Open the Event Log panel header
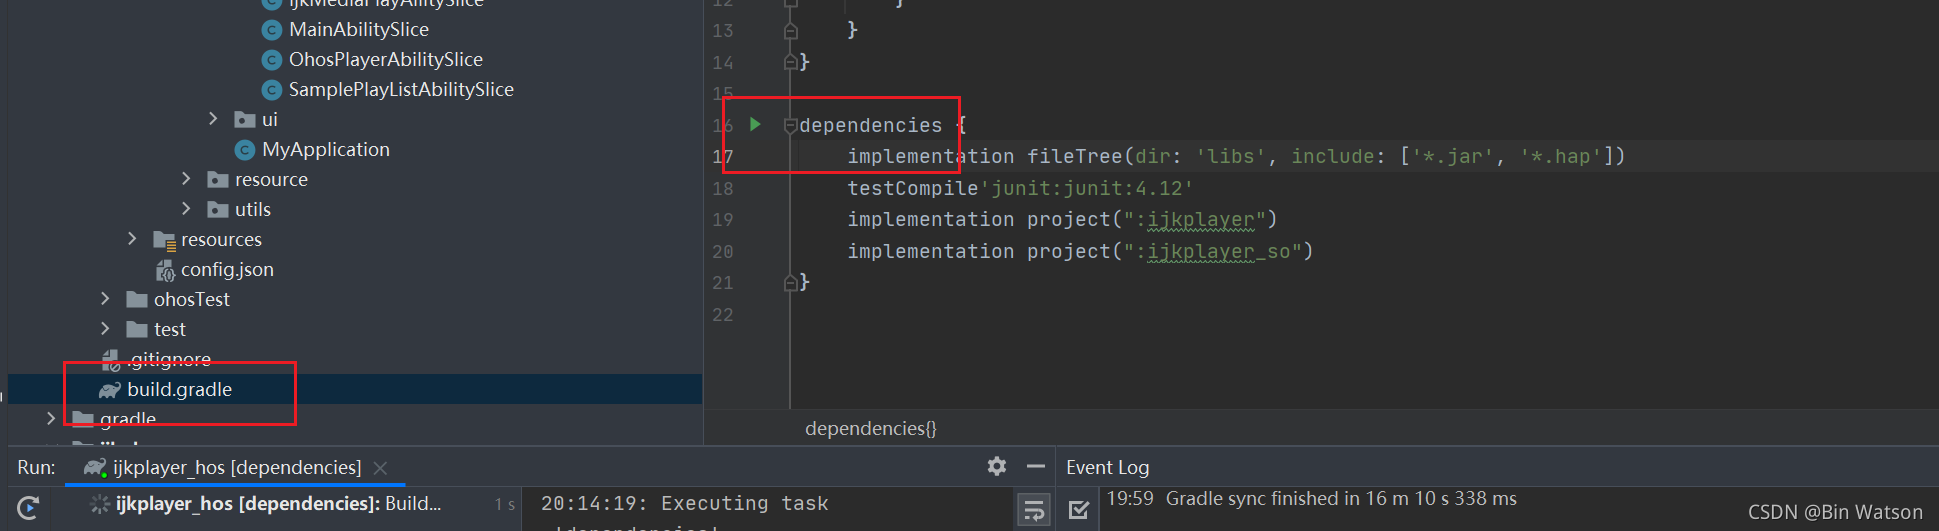Image resolution: width=1939 pixels, height=531 pixels. (1107, 467)
